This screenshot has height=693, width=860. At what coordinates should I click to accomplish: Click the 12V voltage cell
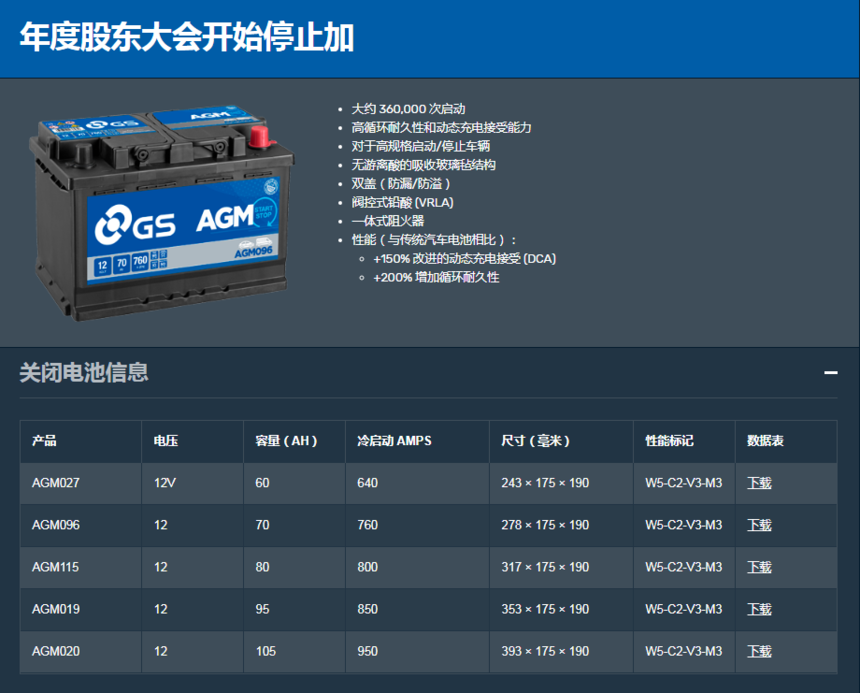click(165, 483)
